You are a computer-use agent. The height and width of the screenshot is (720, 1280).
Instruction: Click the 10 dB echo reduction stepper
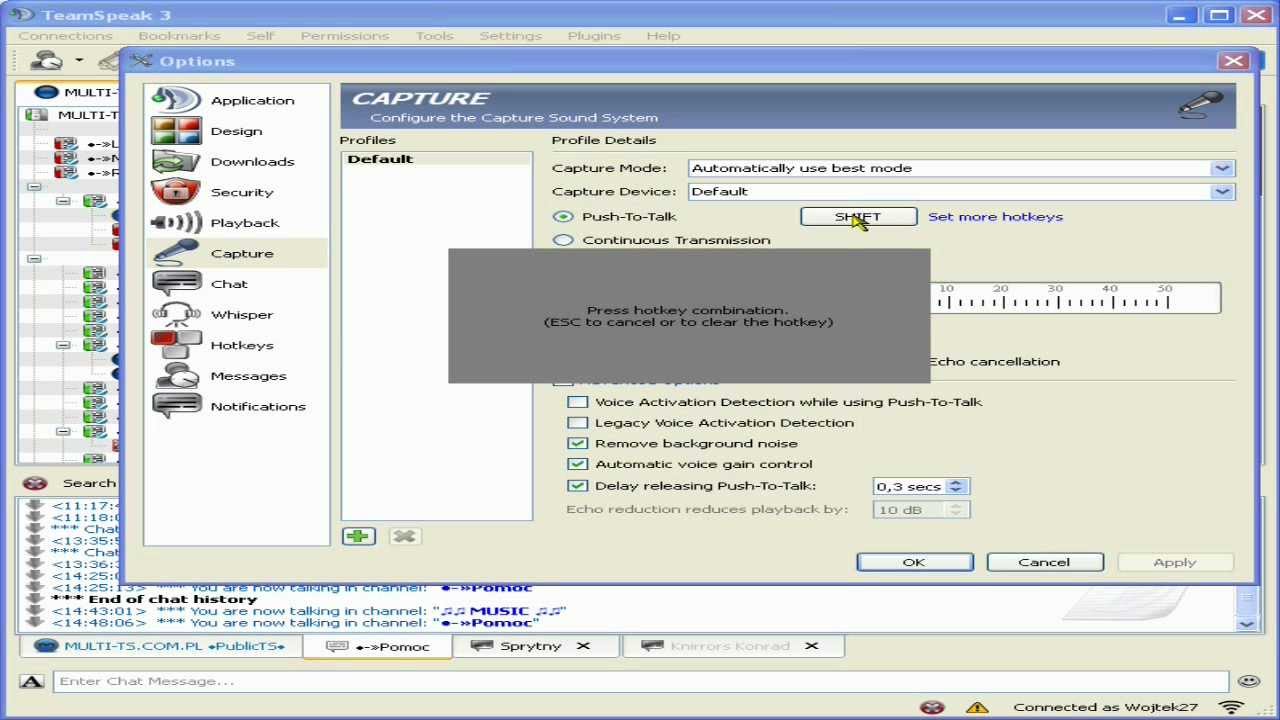[x=956, y=509]
